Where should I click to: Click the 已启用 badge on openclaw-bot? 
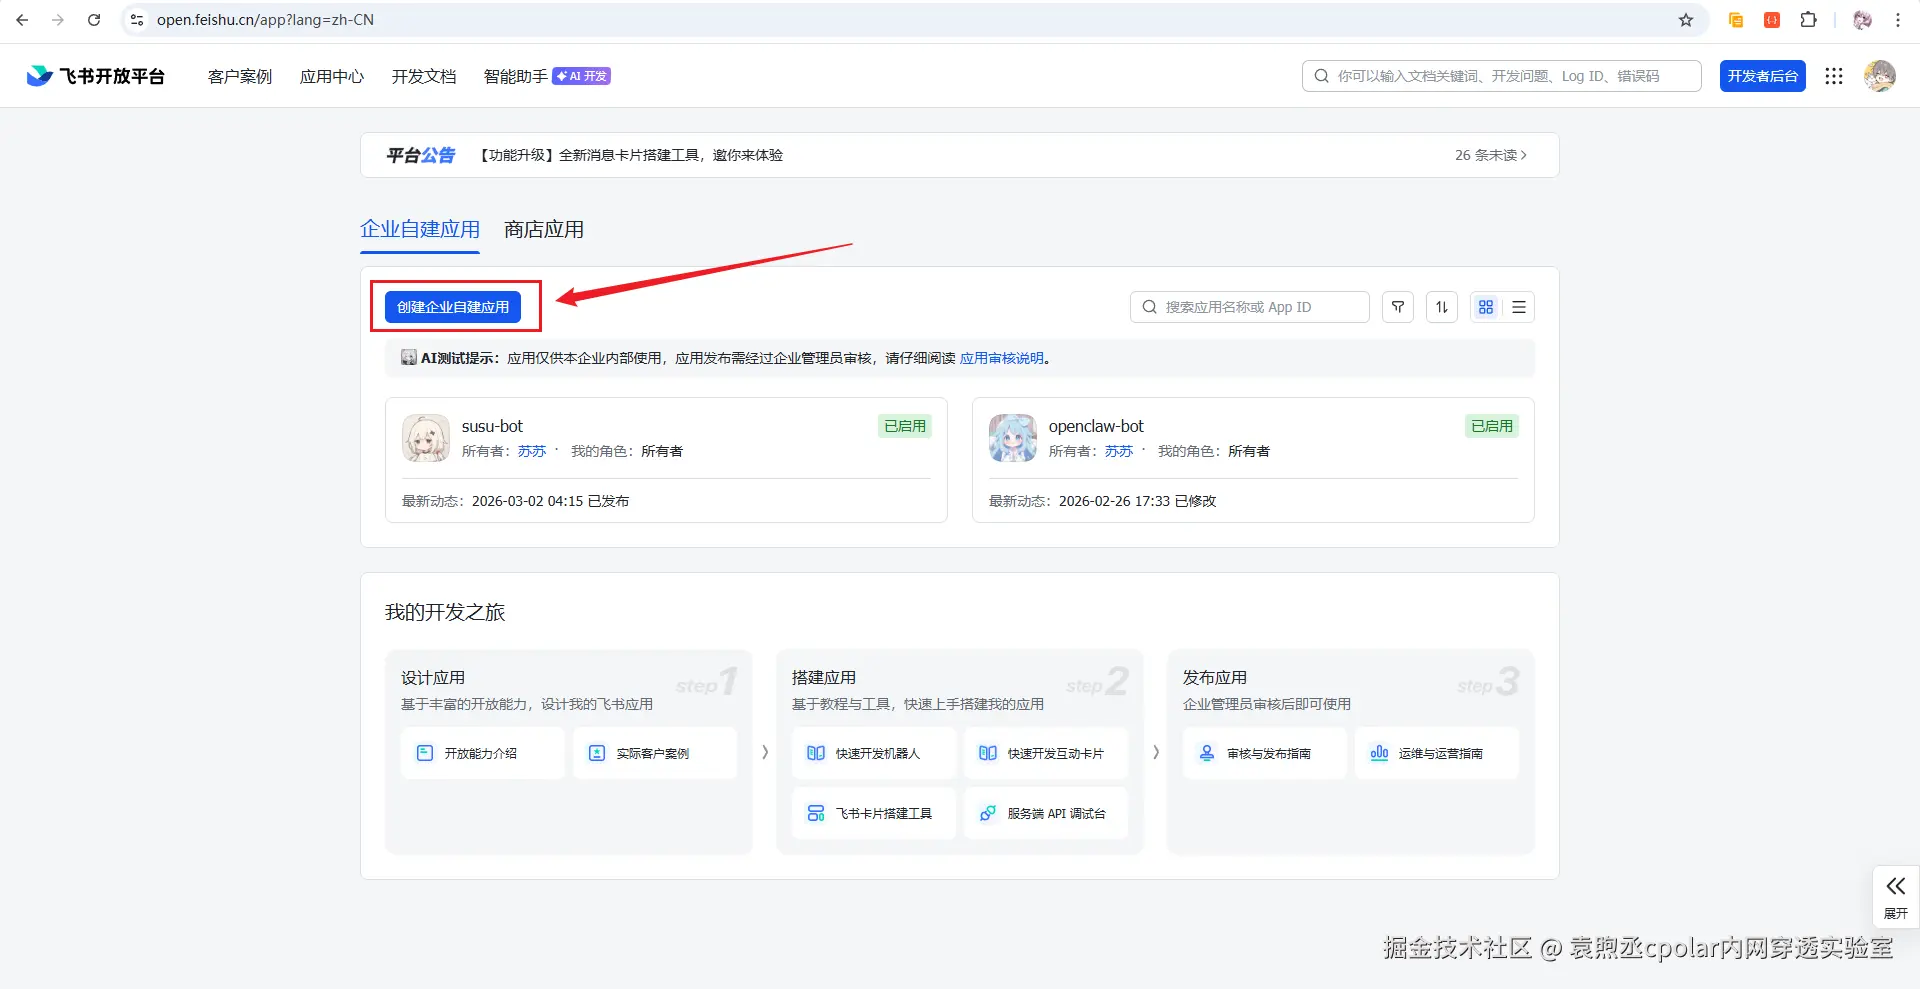click(x=1492, y=426)
